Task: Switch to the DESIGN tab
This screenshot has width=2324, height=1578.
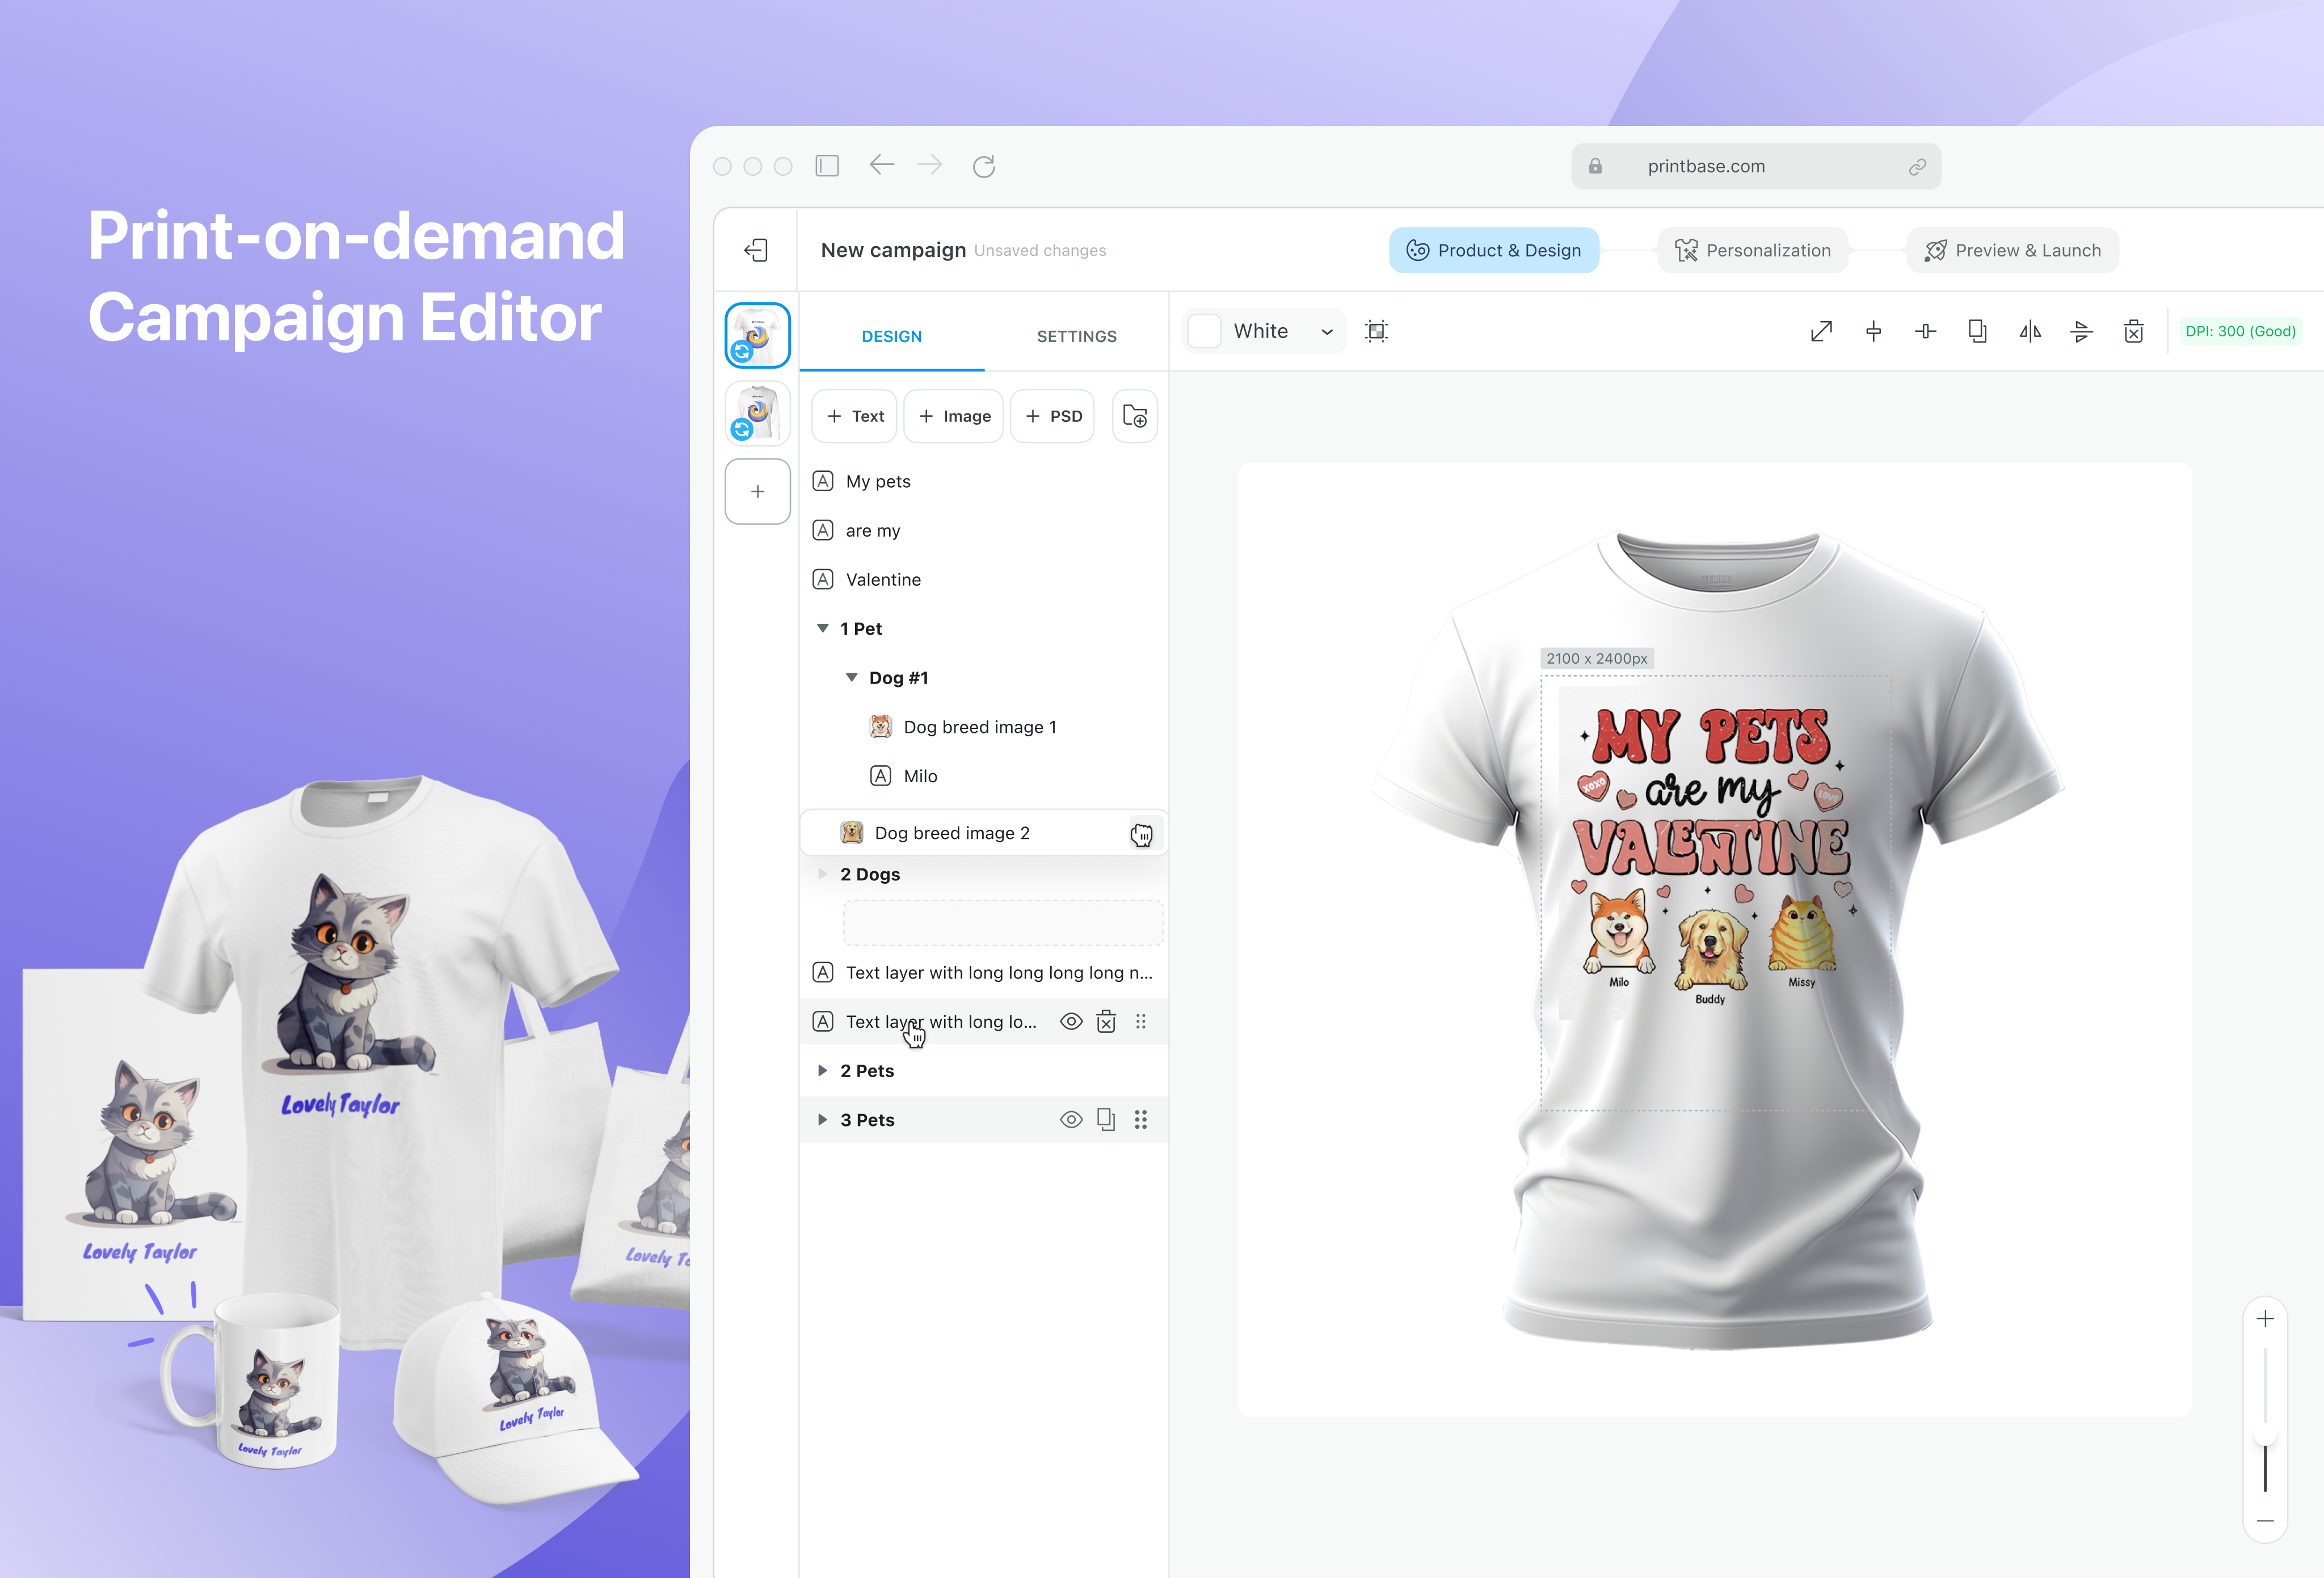Action: tap(892, 336)
